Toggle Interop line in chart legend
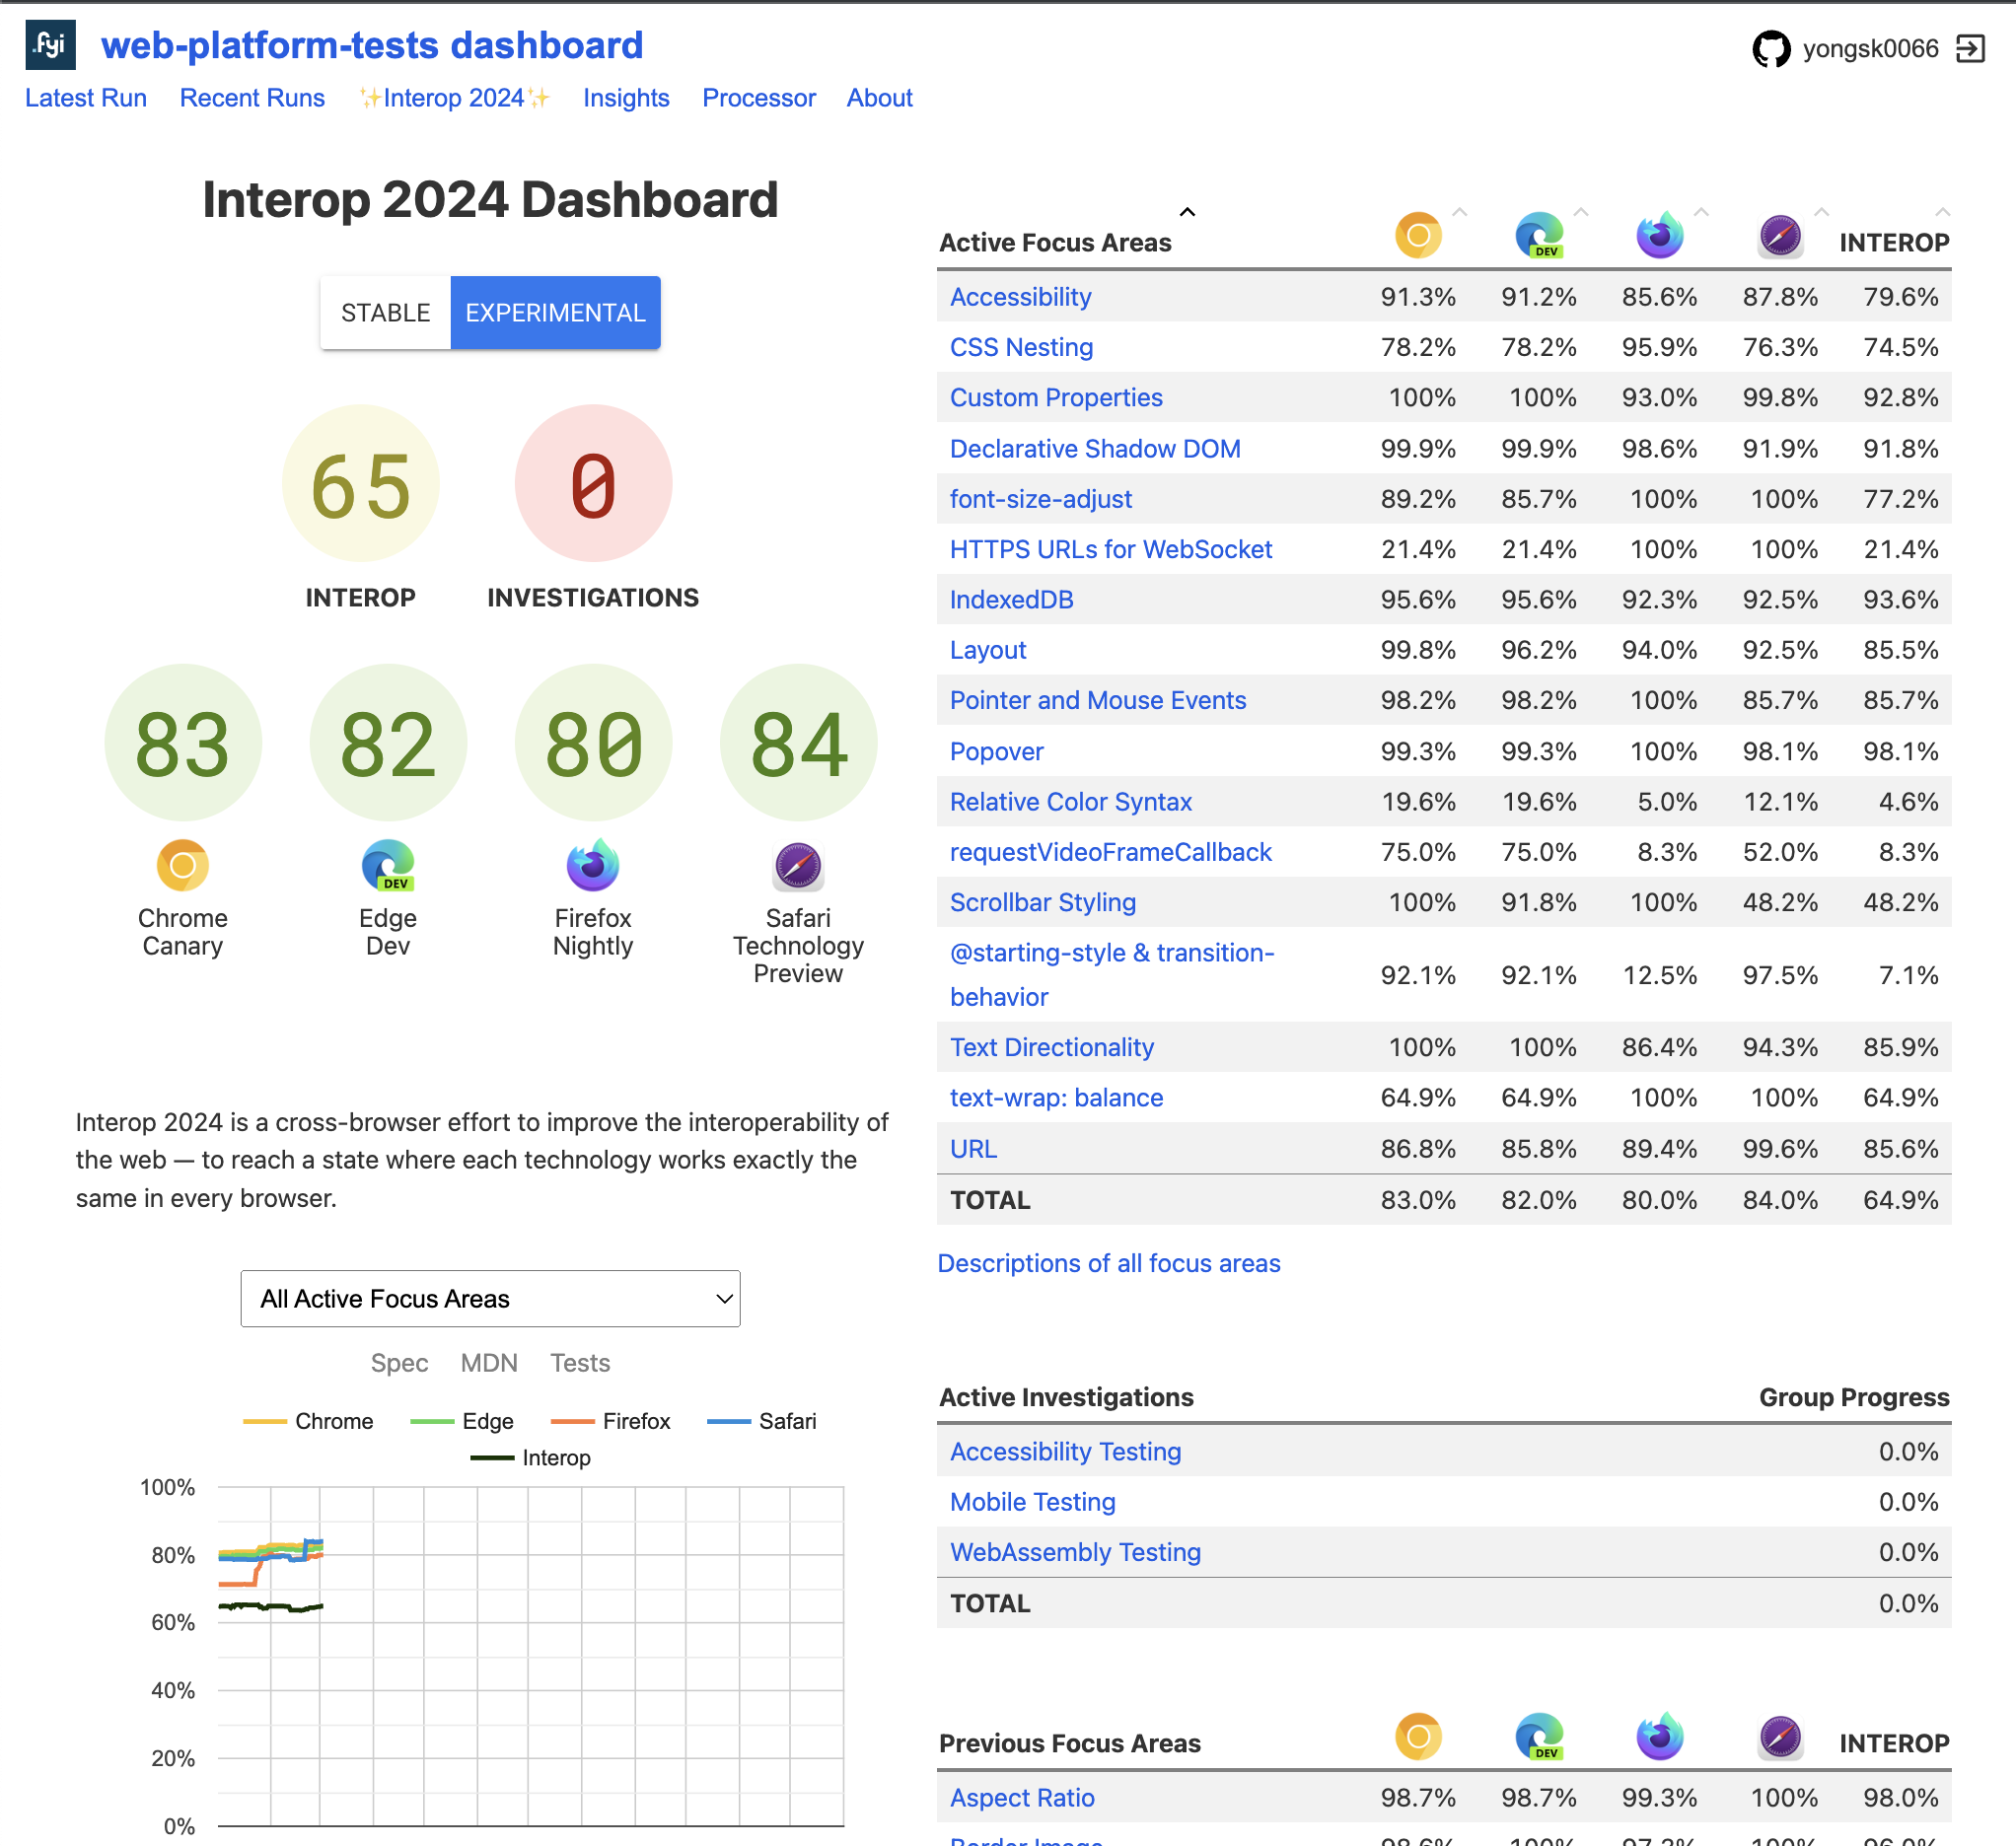The height and width of the screenshot is (1846, 2016). coord(531,1458)
